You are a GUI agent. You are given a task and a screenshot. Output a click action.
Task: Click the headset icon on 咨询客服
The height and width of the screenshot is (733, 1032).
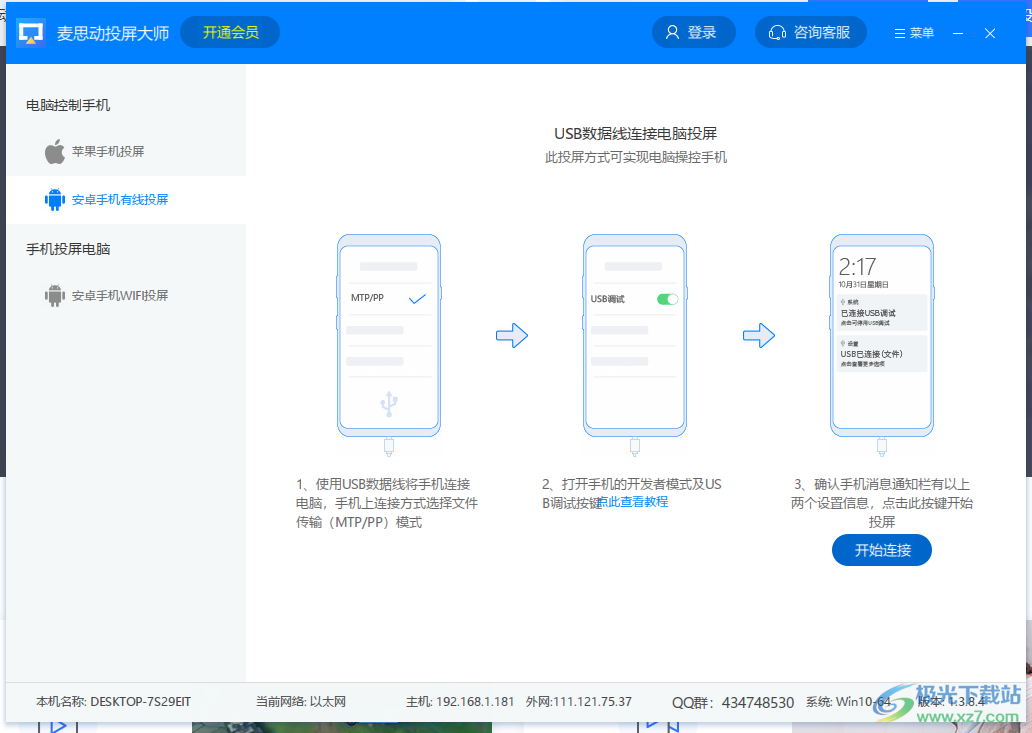coord(778,31)
